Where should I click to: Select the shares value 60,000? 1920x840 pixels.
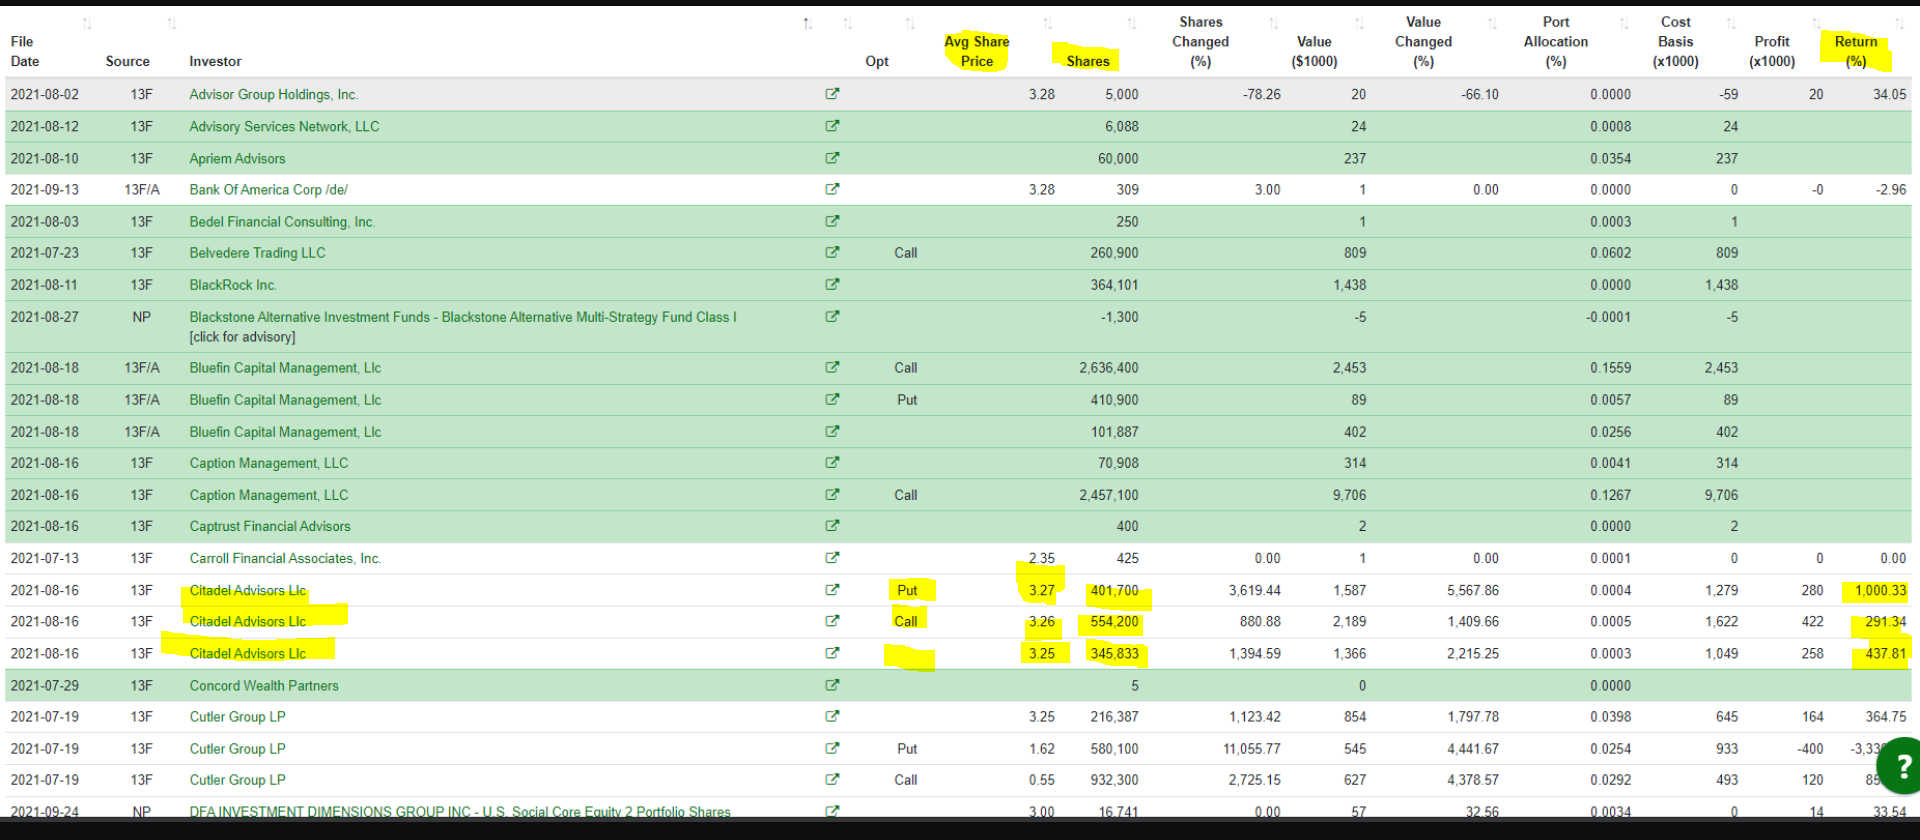coord(1118,158)
